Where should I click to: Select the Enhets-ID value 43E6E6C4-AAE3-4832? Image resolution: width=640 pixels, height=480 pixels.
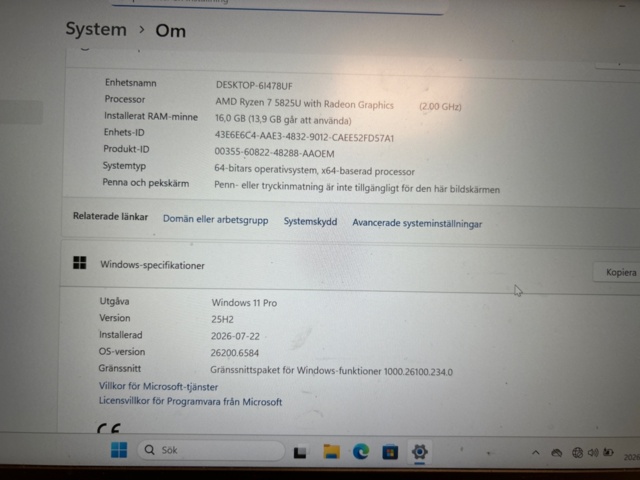point(304,137)
